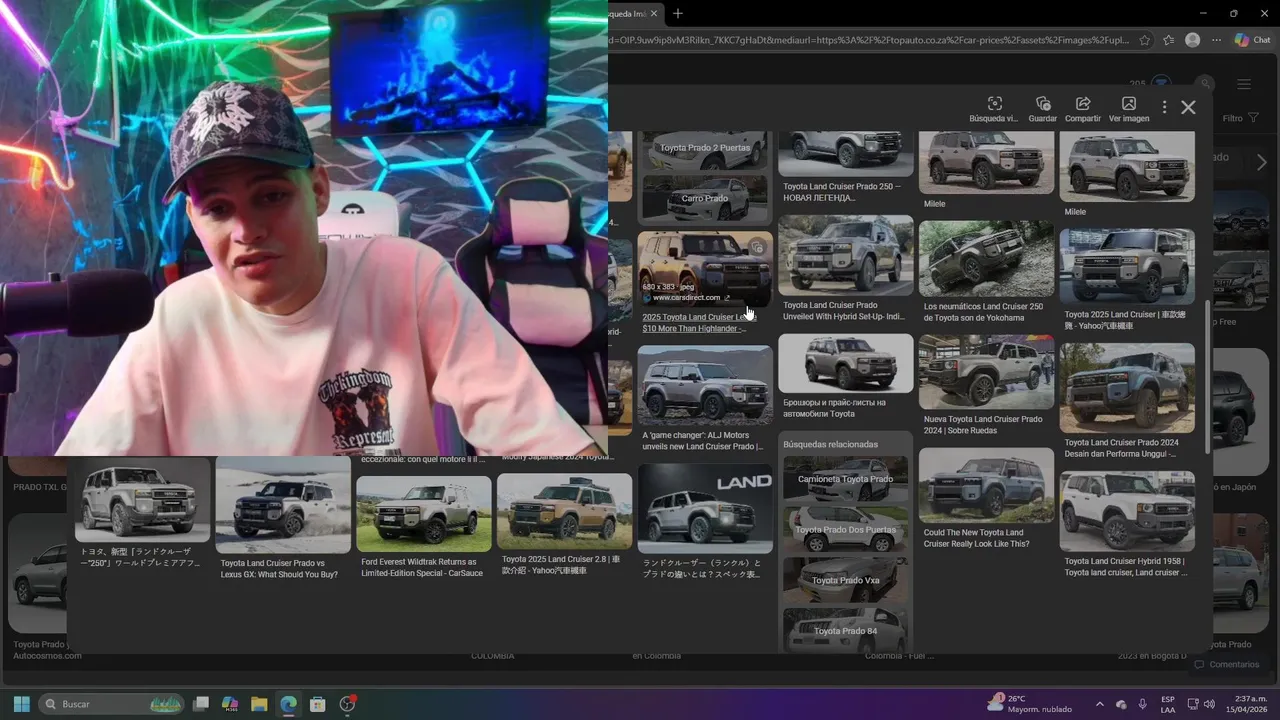Open the related search Camioneta Toyota Prado

click(845, 479)
